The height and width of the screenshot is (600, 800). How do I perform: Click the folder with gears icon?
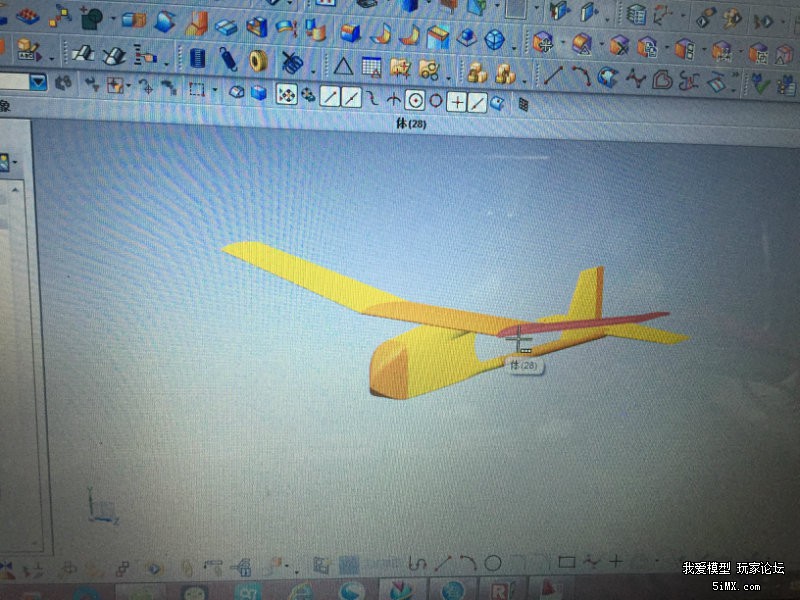pyautogui.click(x=429, y=70)
